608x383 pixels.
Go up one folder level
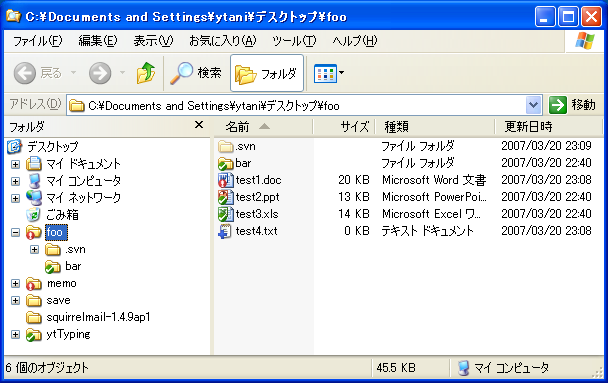(146, 72)
